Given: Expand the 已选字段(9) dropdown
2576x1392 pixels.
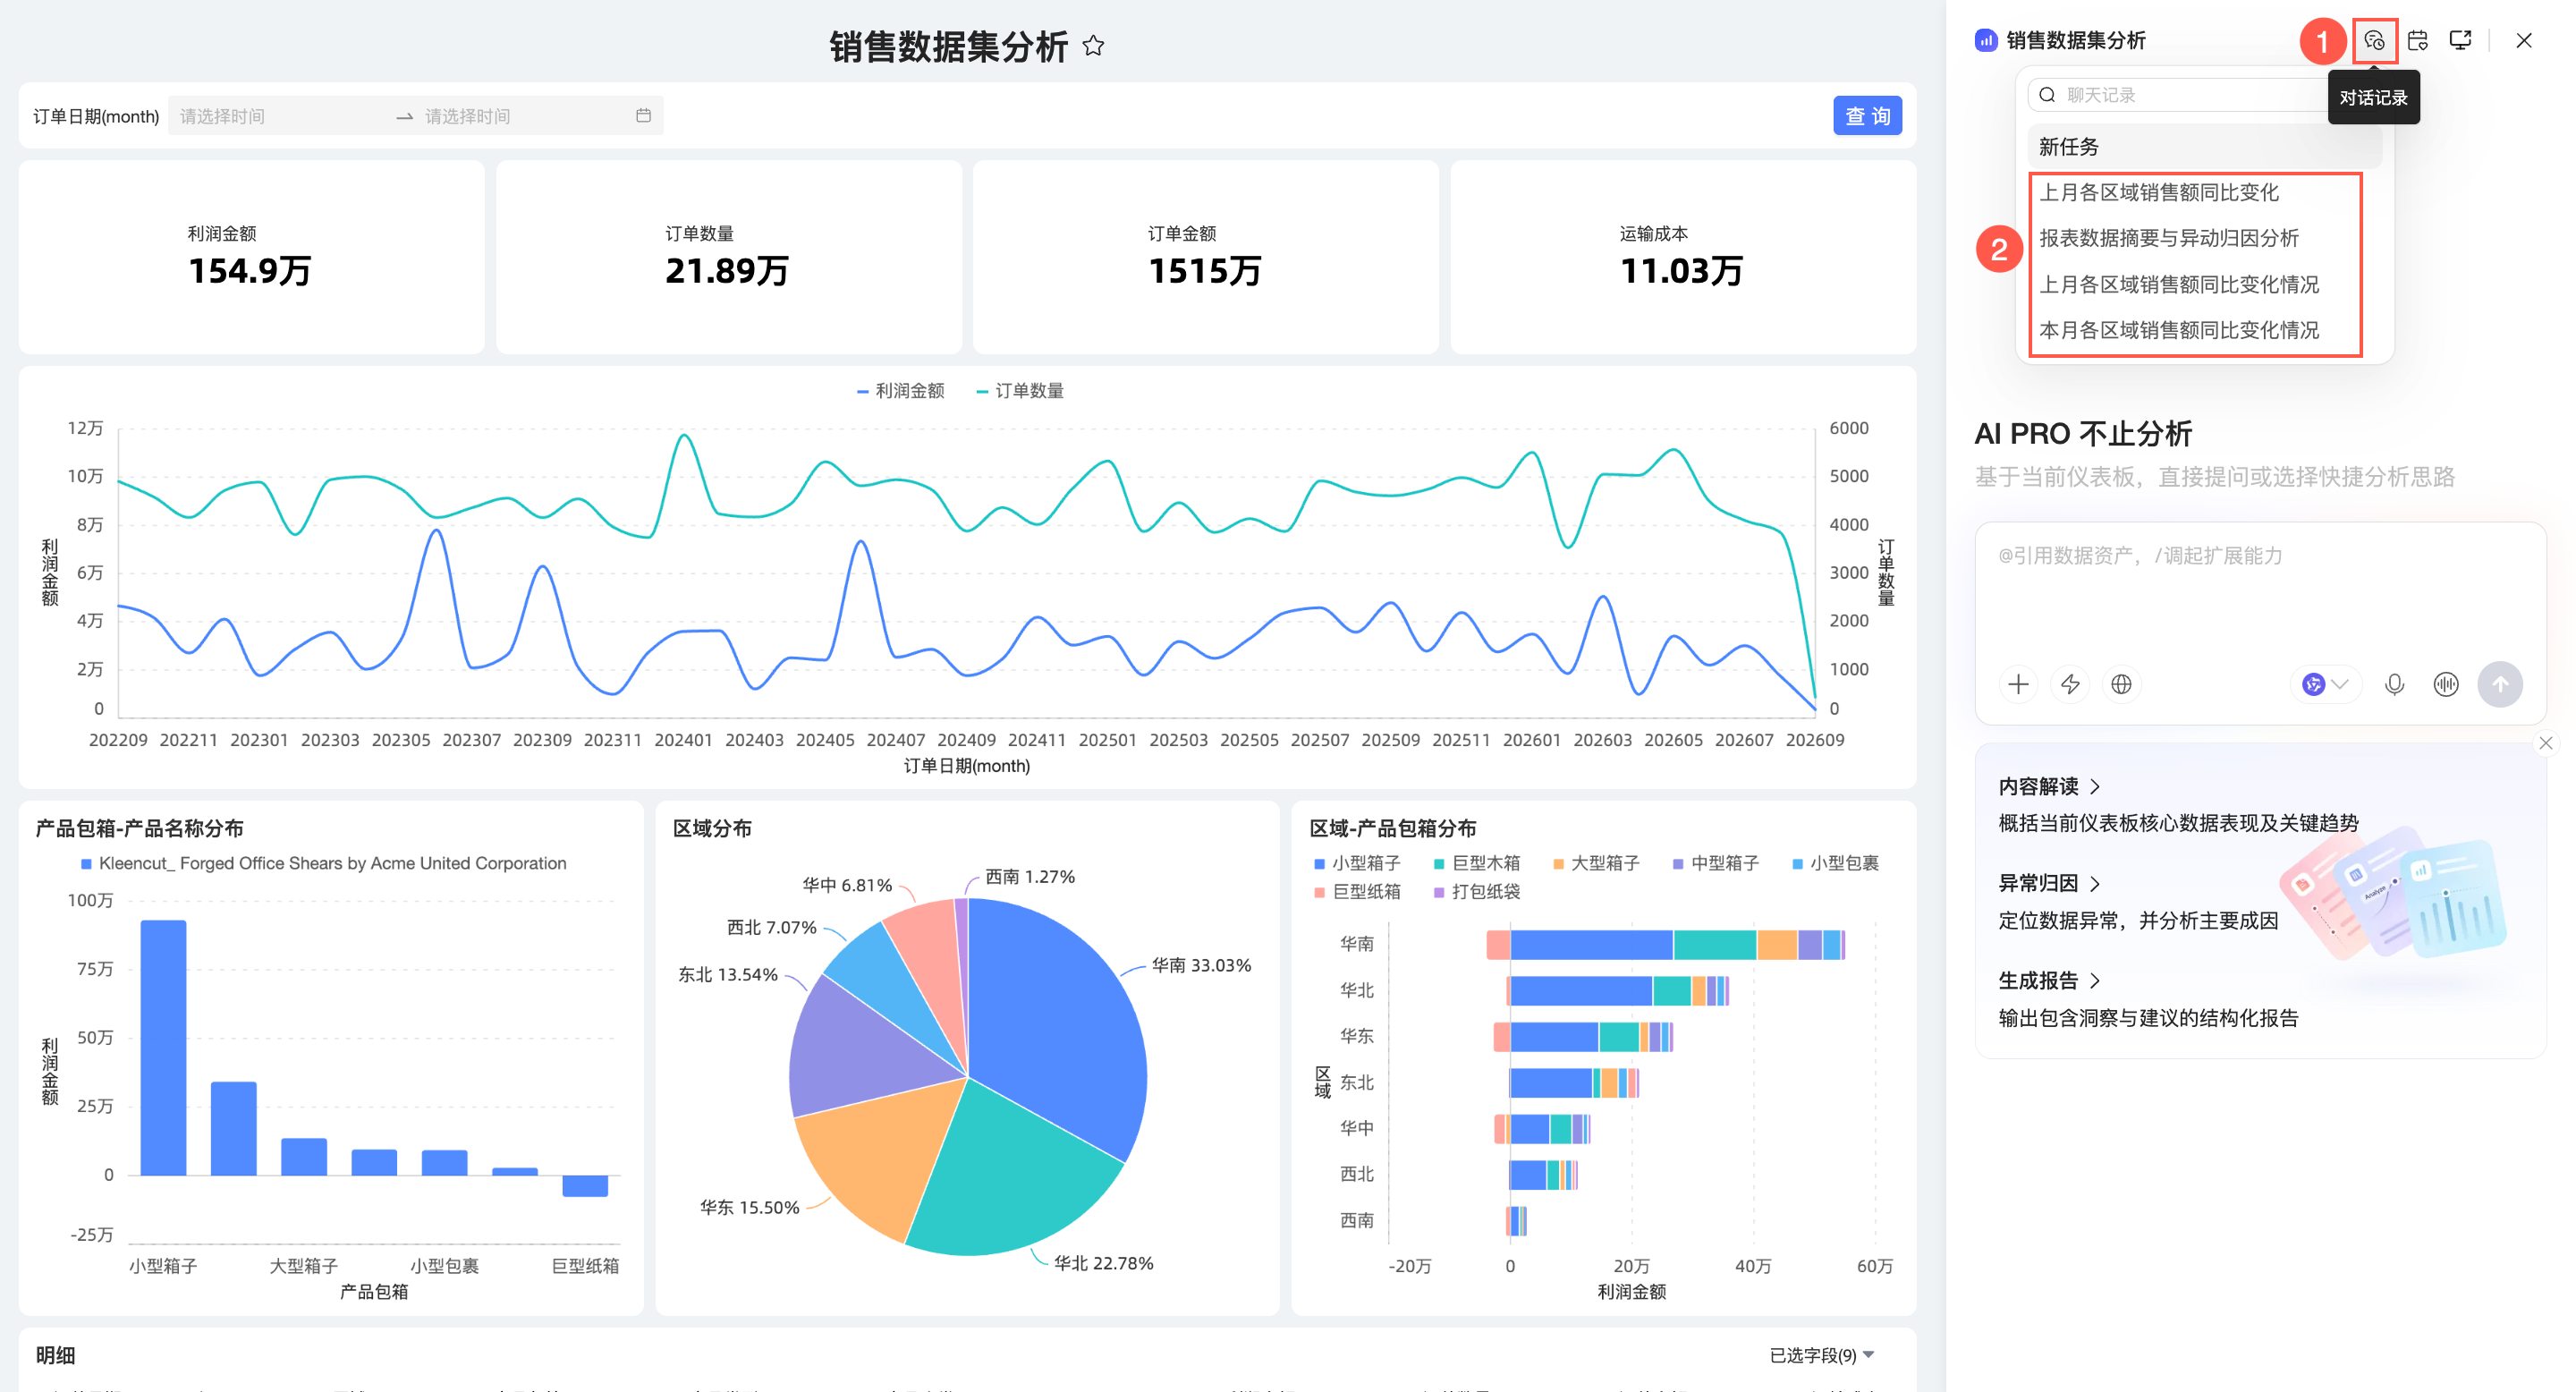Looking at the screenshot, I should pyautogui.click(x=1821, y=1355).
